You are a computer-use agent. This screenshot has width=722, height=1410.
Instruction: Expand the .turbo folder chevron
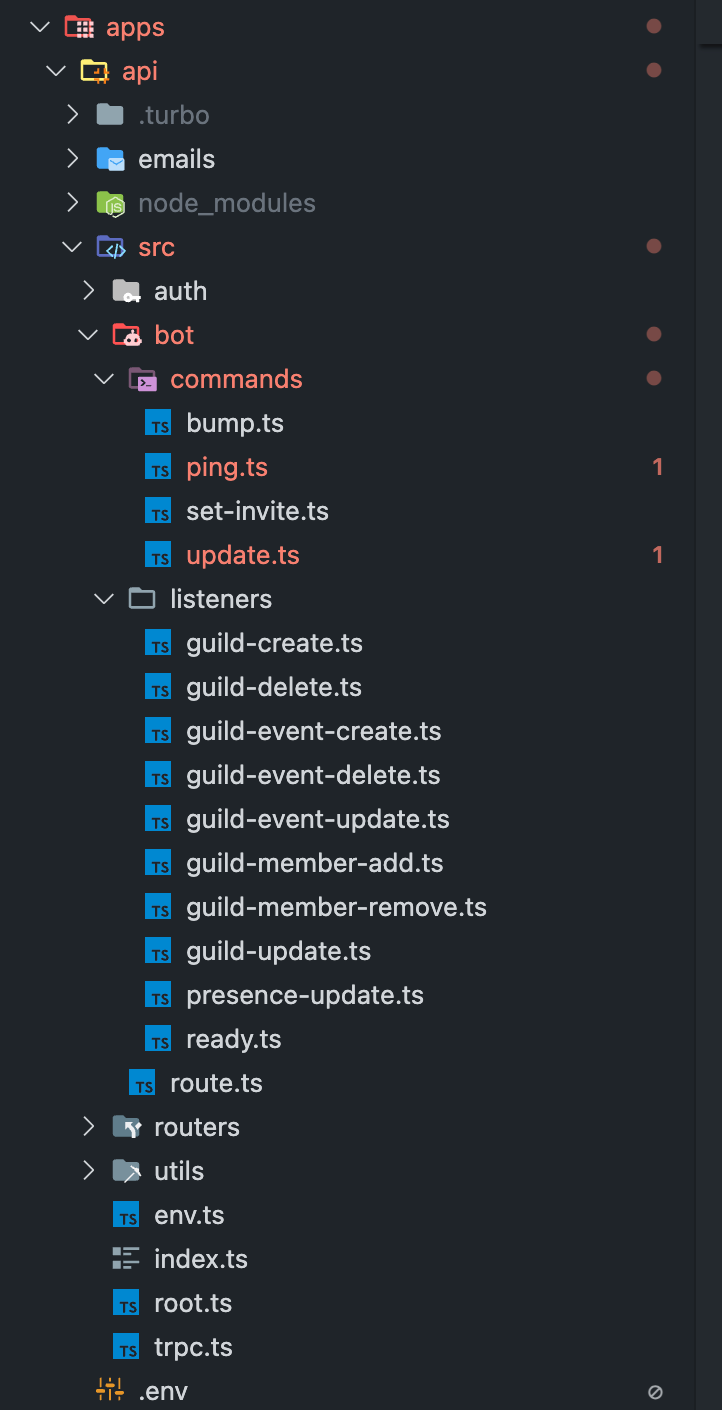pyautogui.click(x=72, y=115)
